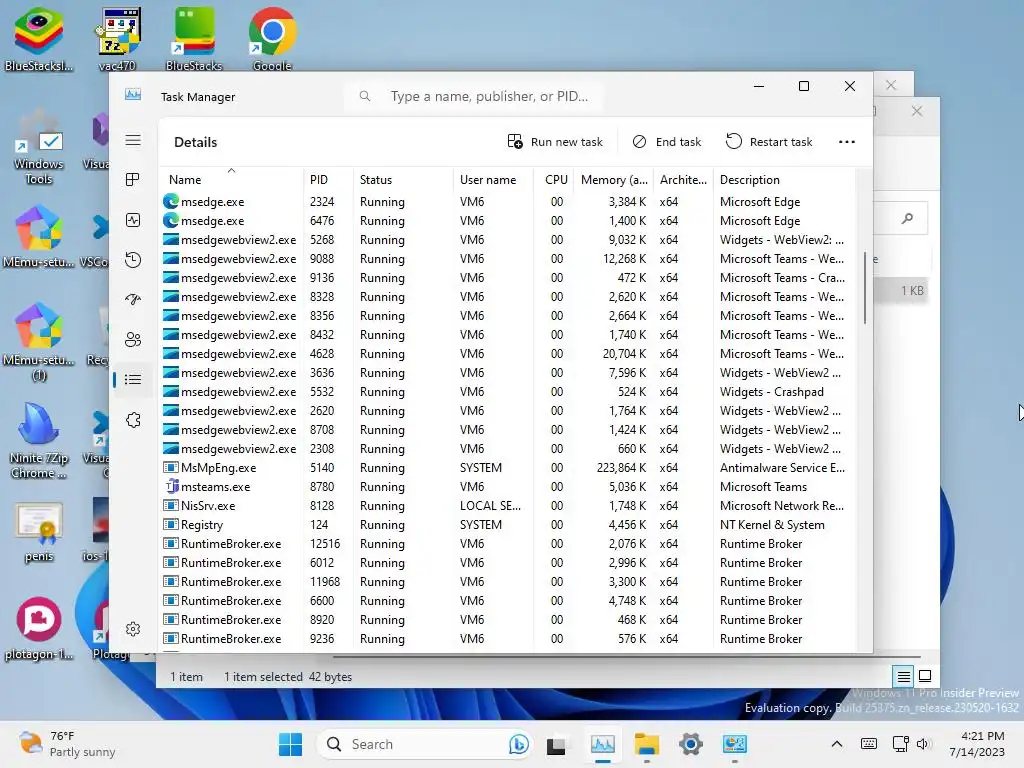Open the more options ellipsis menu
The width and height of the screenshot is (1024, 768).
[846, 142]
